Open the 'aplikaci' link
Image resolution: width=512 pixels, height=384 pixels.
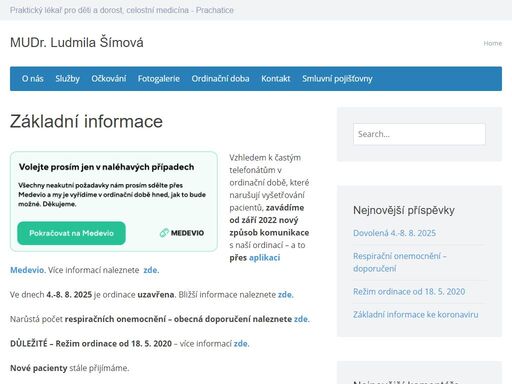[265, 258]
